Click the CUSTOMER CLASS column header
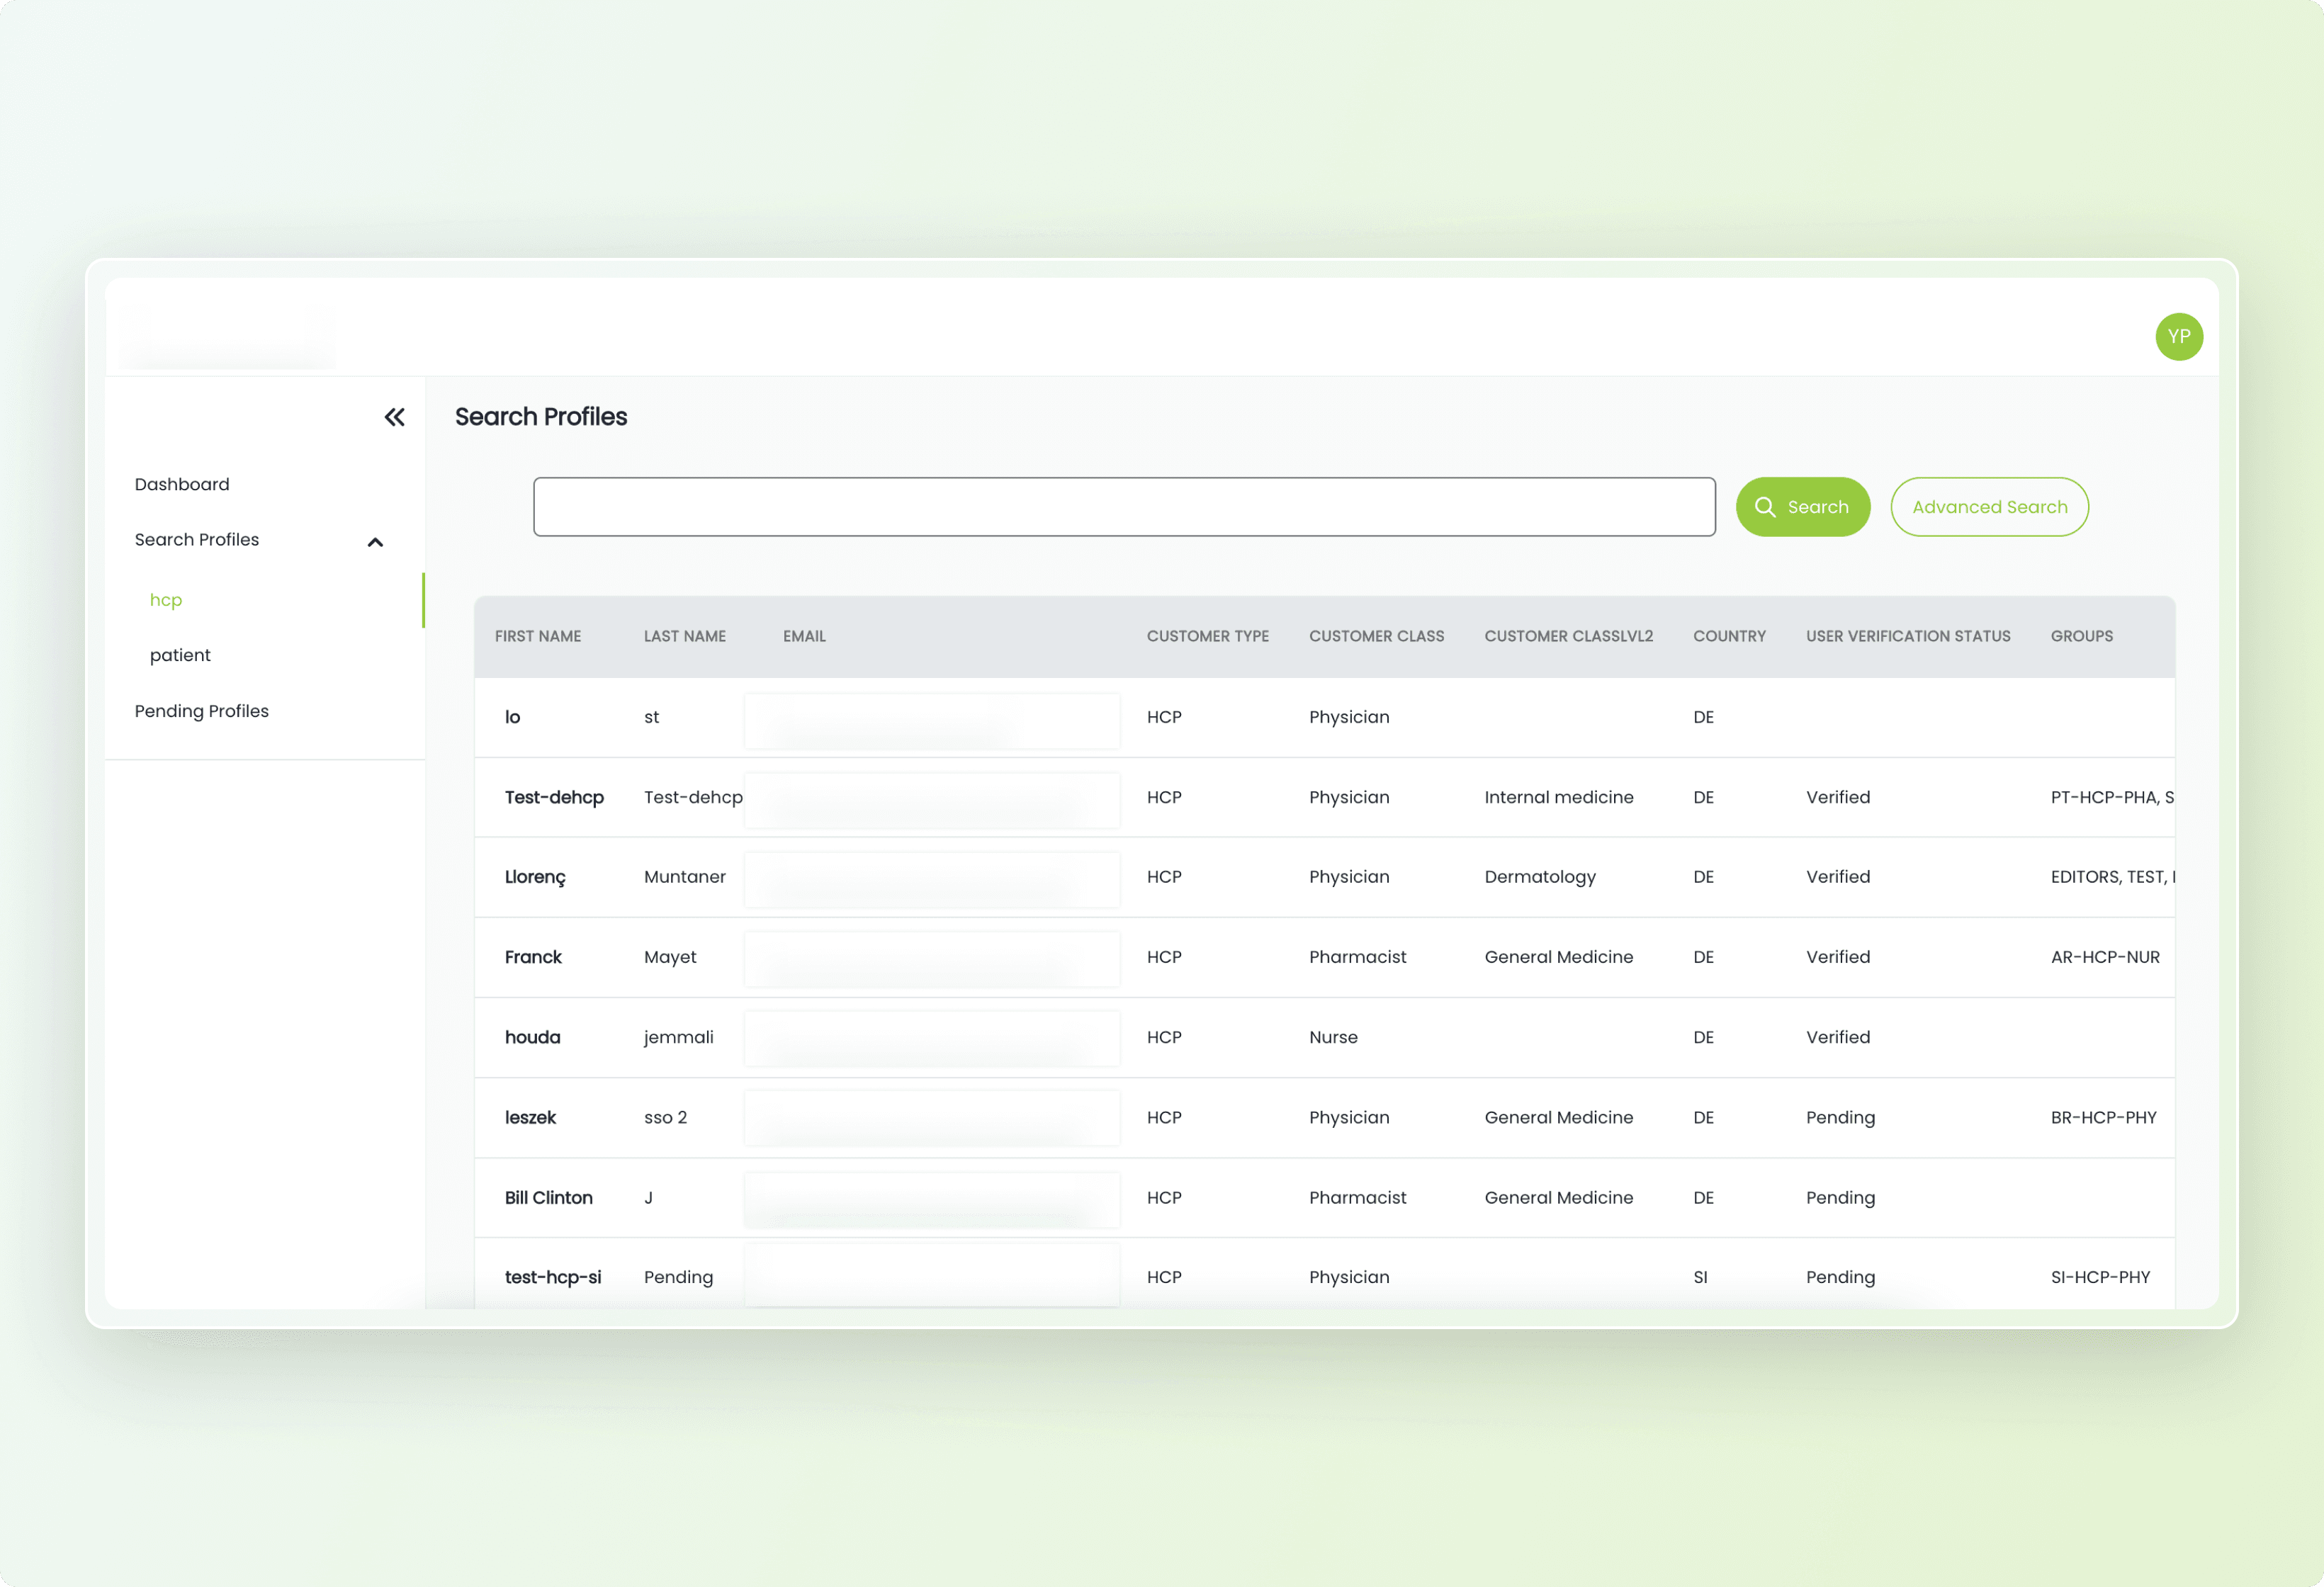 click(1377, 636)
